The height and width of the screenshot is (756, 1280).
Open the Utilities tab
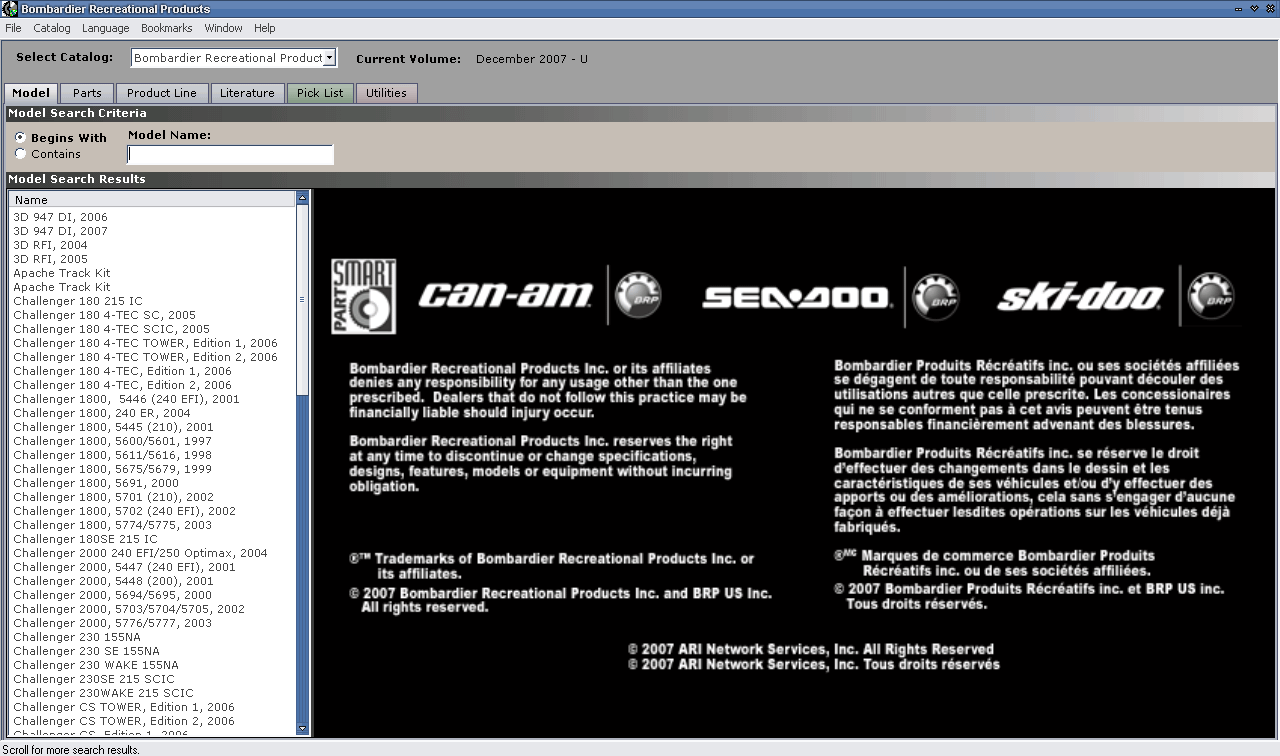point(386,93)
